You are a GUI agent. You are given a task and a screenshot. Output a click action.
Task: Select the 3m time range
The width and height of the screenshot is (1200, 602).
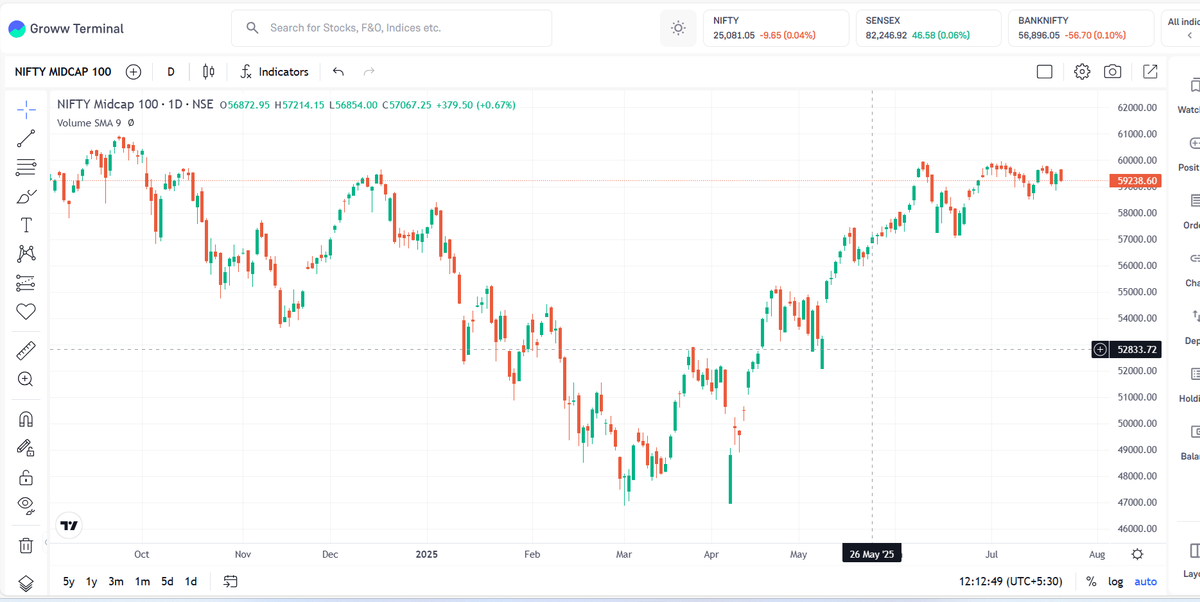pos(116,581)
